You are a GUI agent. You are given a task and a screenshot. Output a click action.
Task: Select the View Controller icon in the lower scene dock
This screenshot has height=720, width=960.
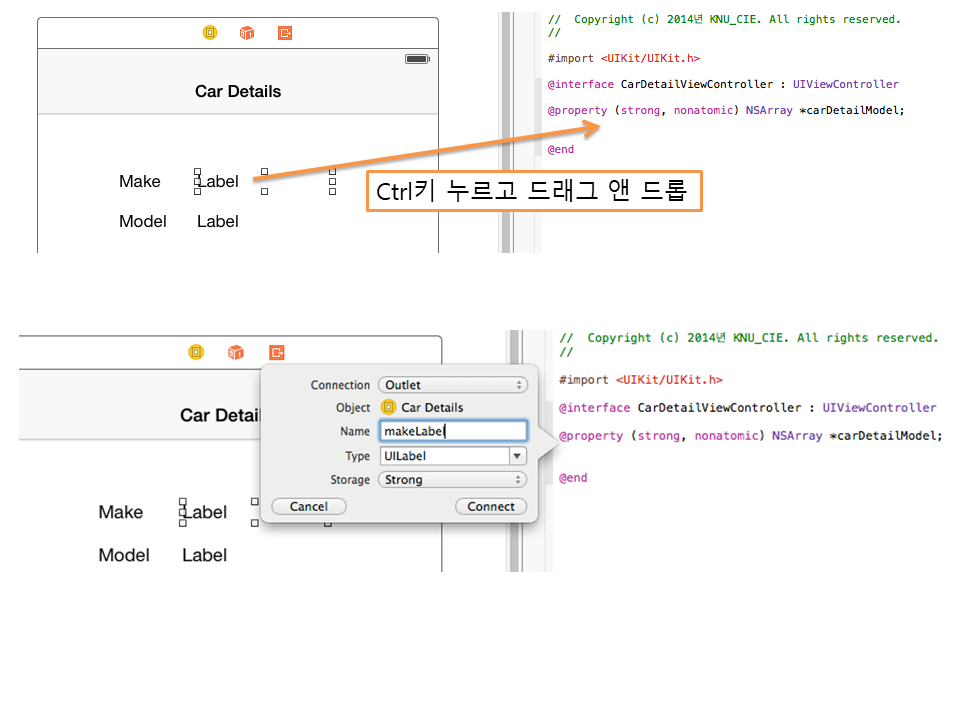[x=197, y=352]
